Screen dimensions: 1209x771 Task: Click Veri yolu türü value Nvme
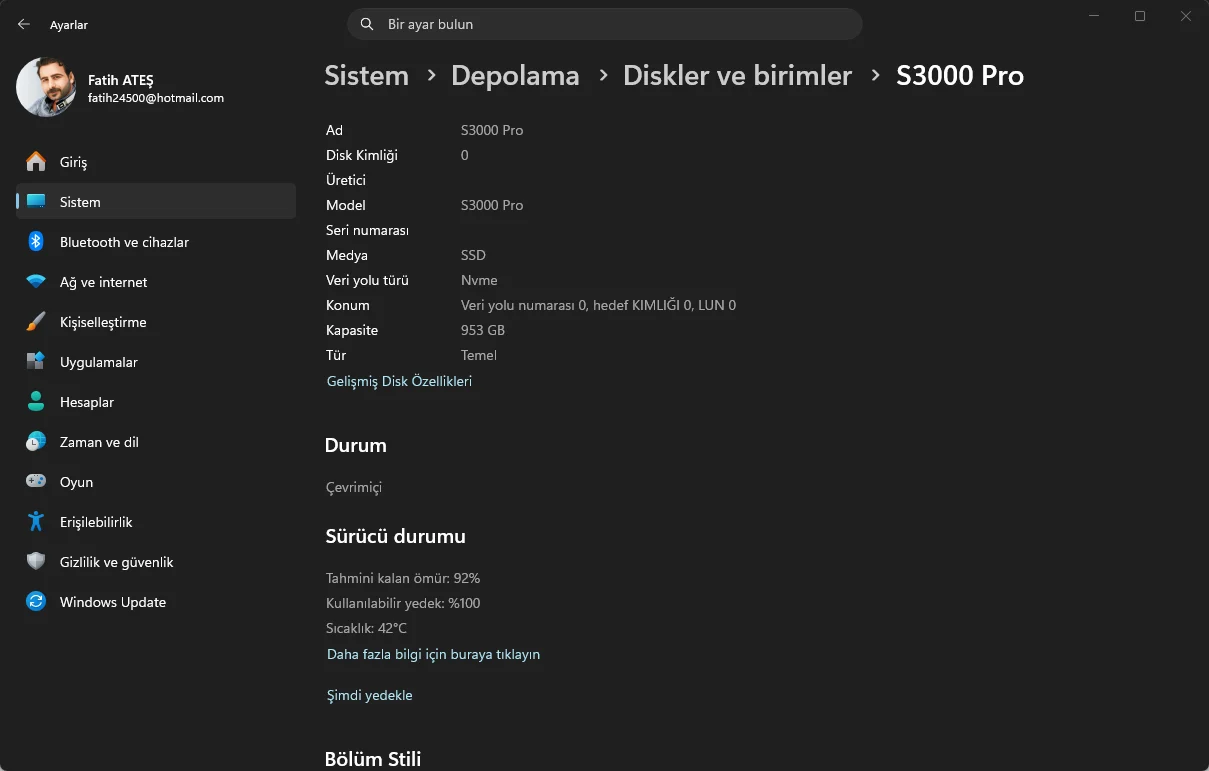479,280
